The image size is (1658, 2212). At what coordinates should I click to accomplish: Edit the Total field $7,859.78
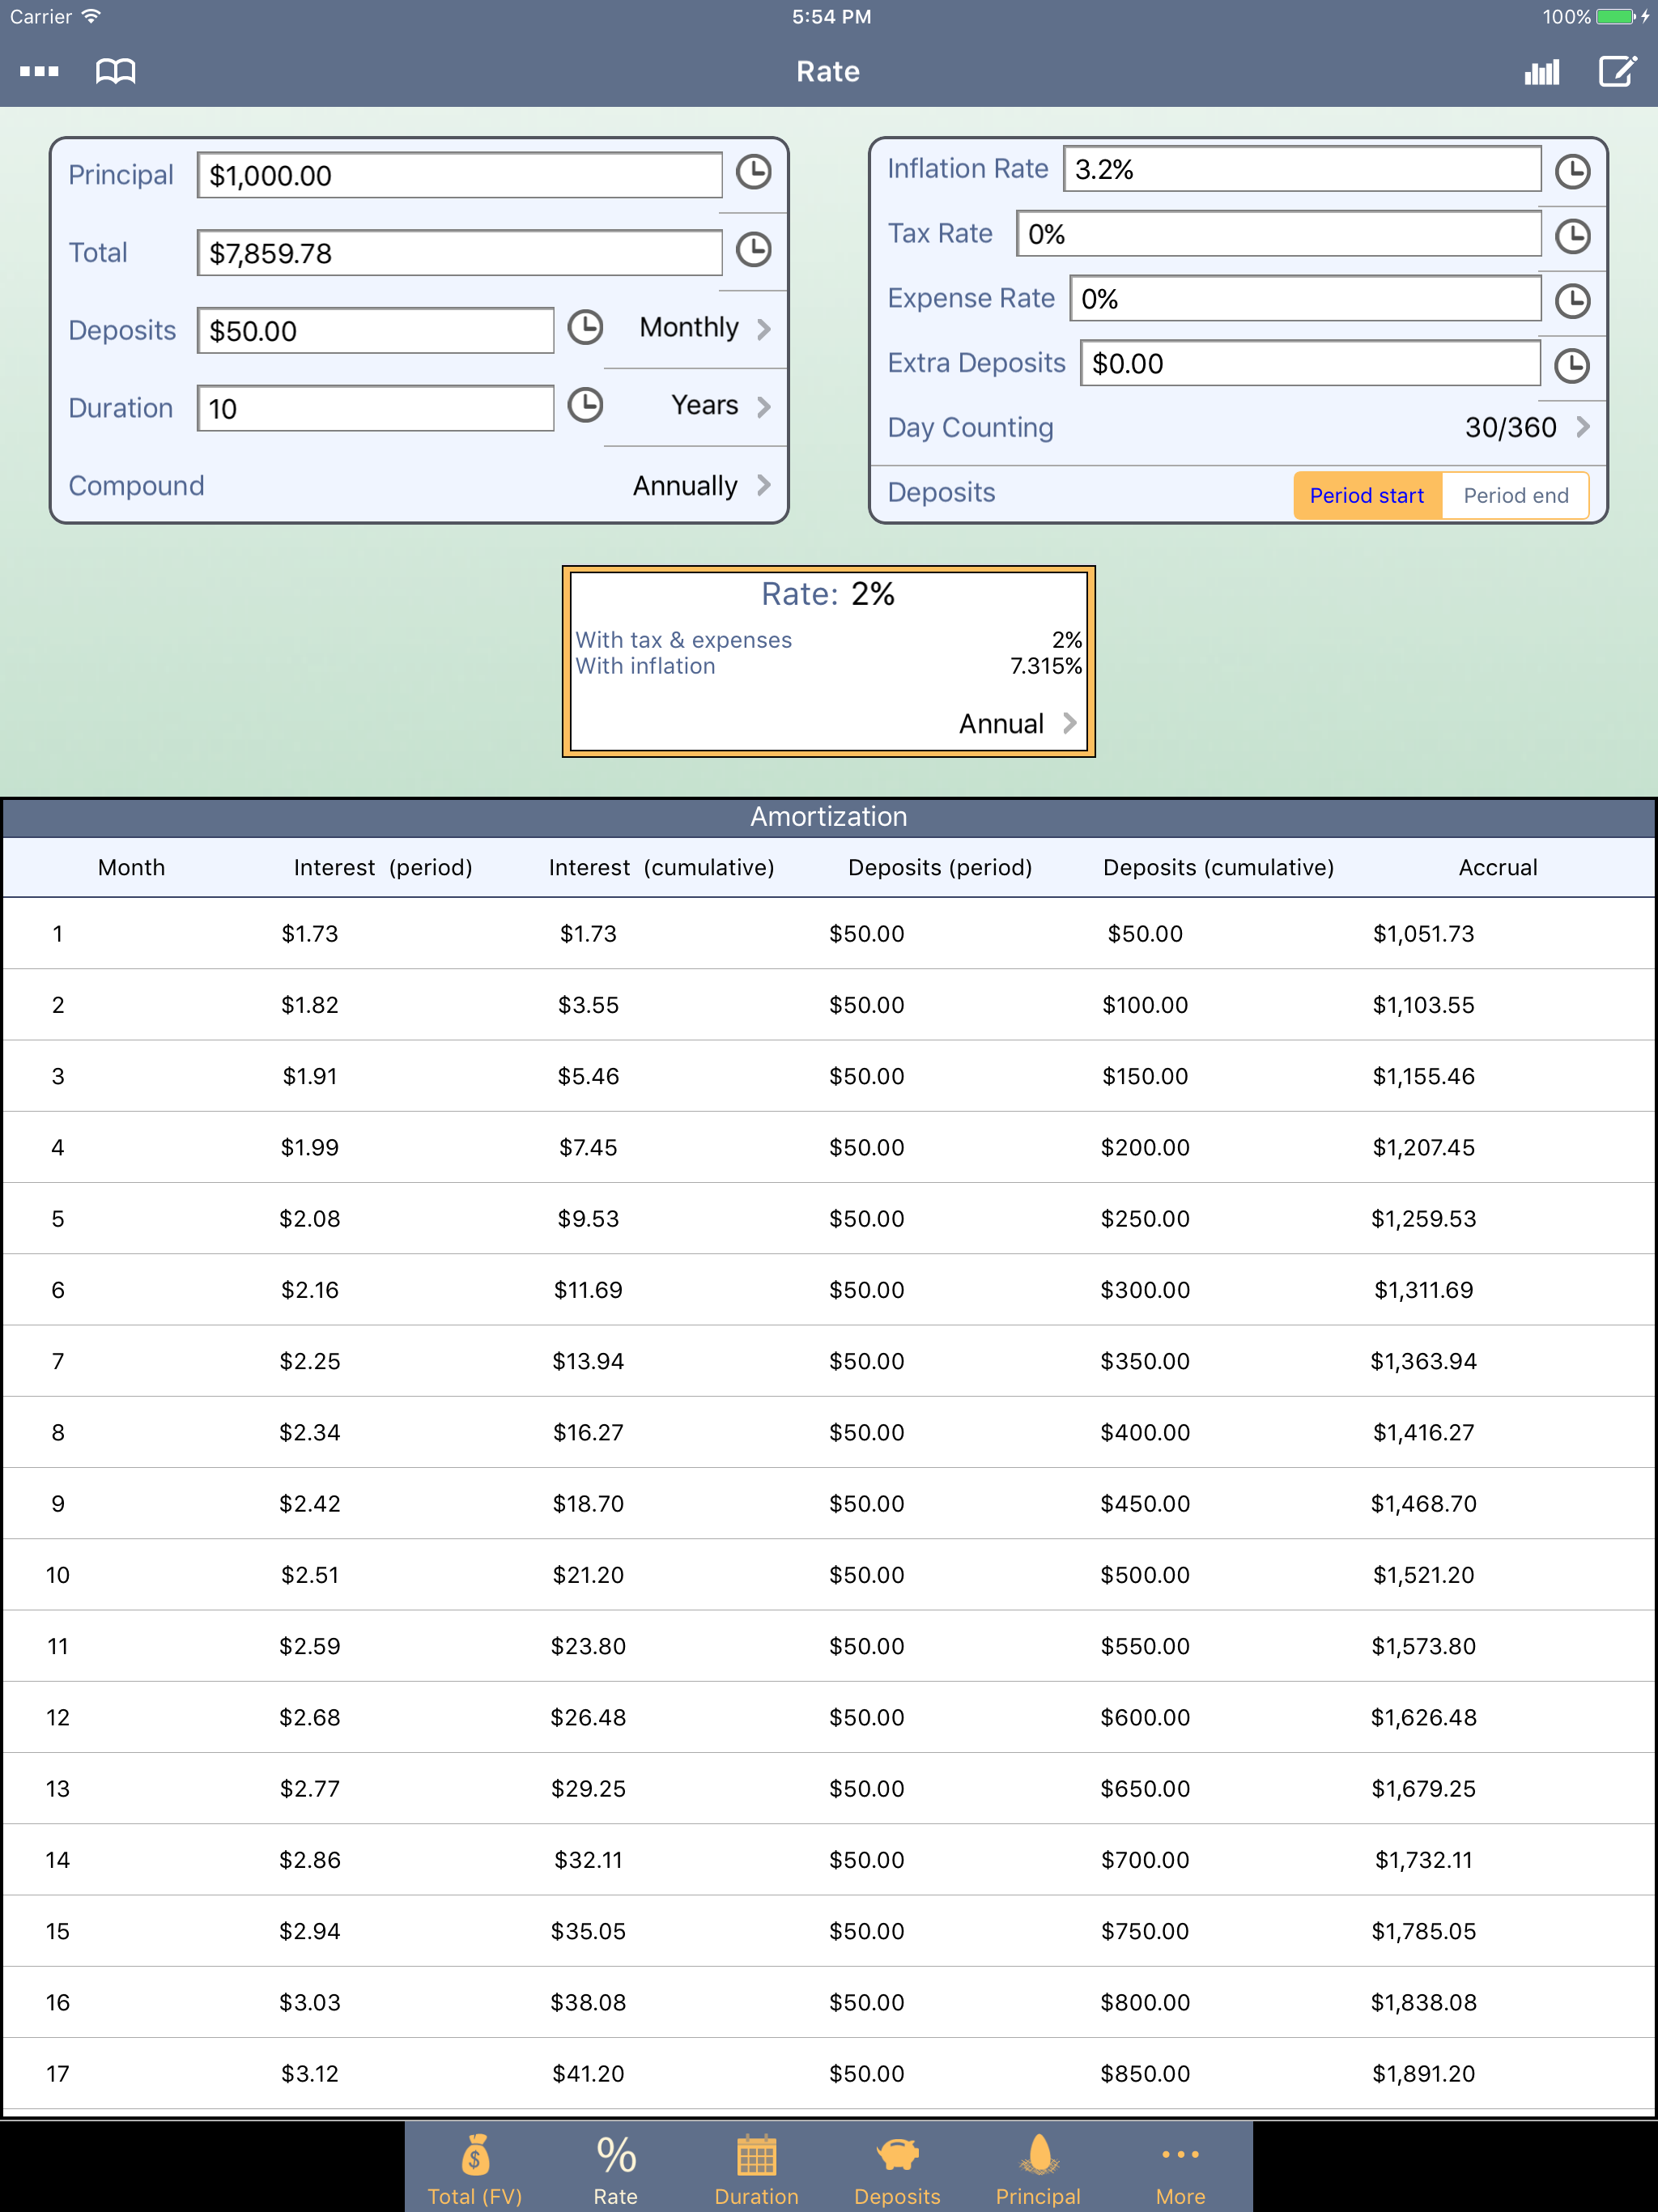[459, 253]
